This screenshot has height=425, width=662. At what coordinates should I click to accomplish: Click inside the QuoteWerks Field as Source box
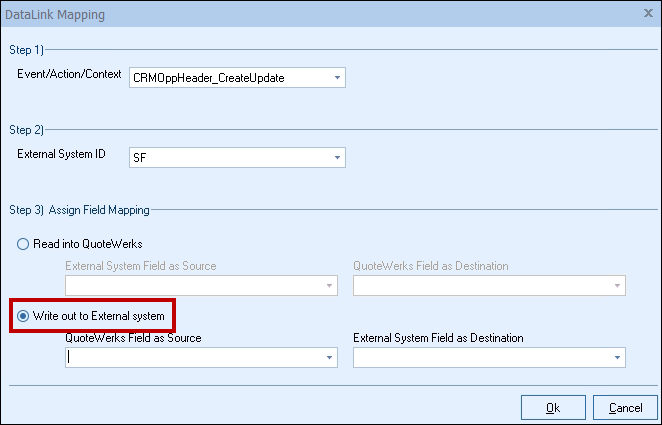click(192, 357)
